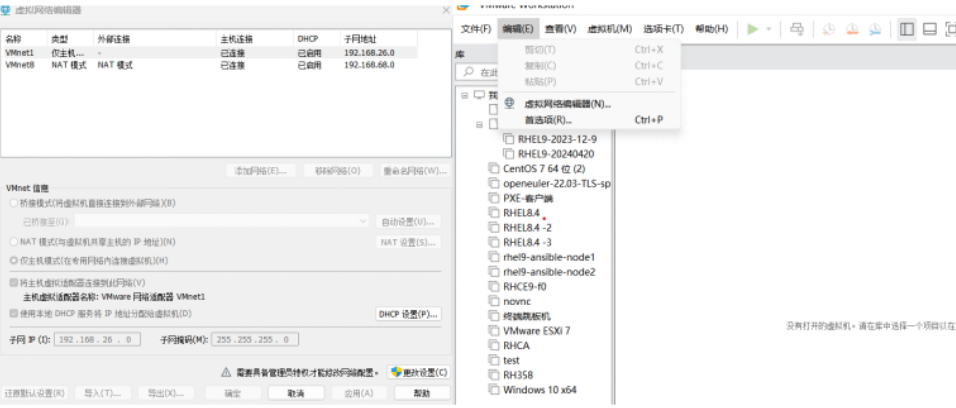Select VMware ESXi 7 in the library
Screen dimensions: 956x408
click(537, 331)
